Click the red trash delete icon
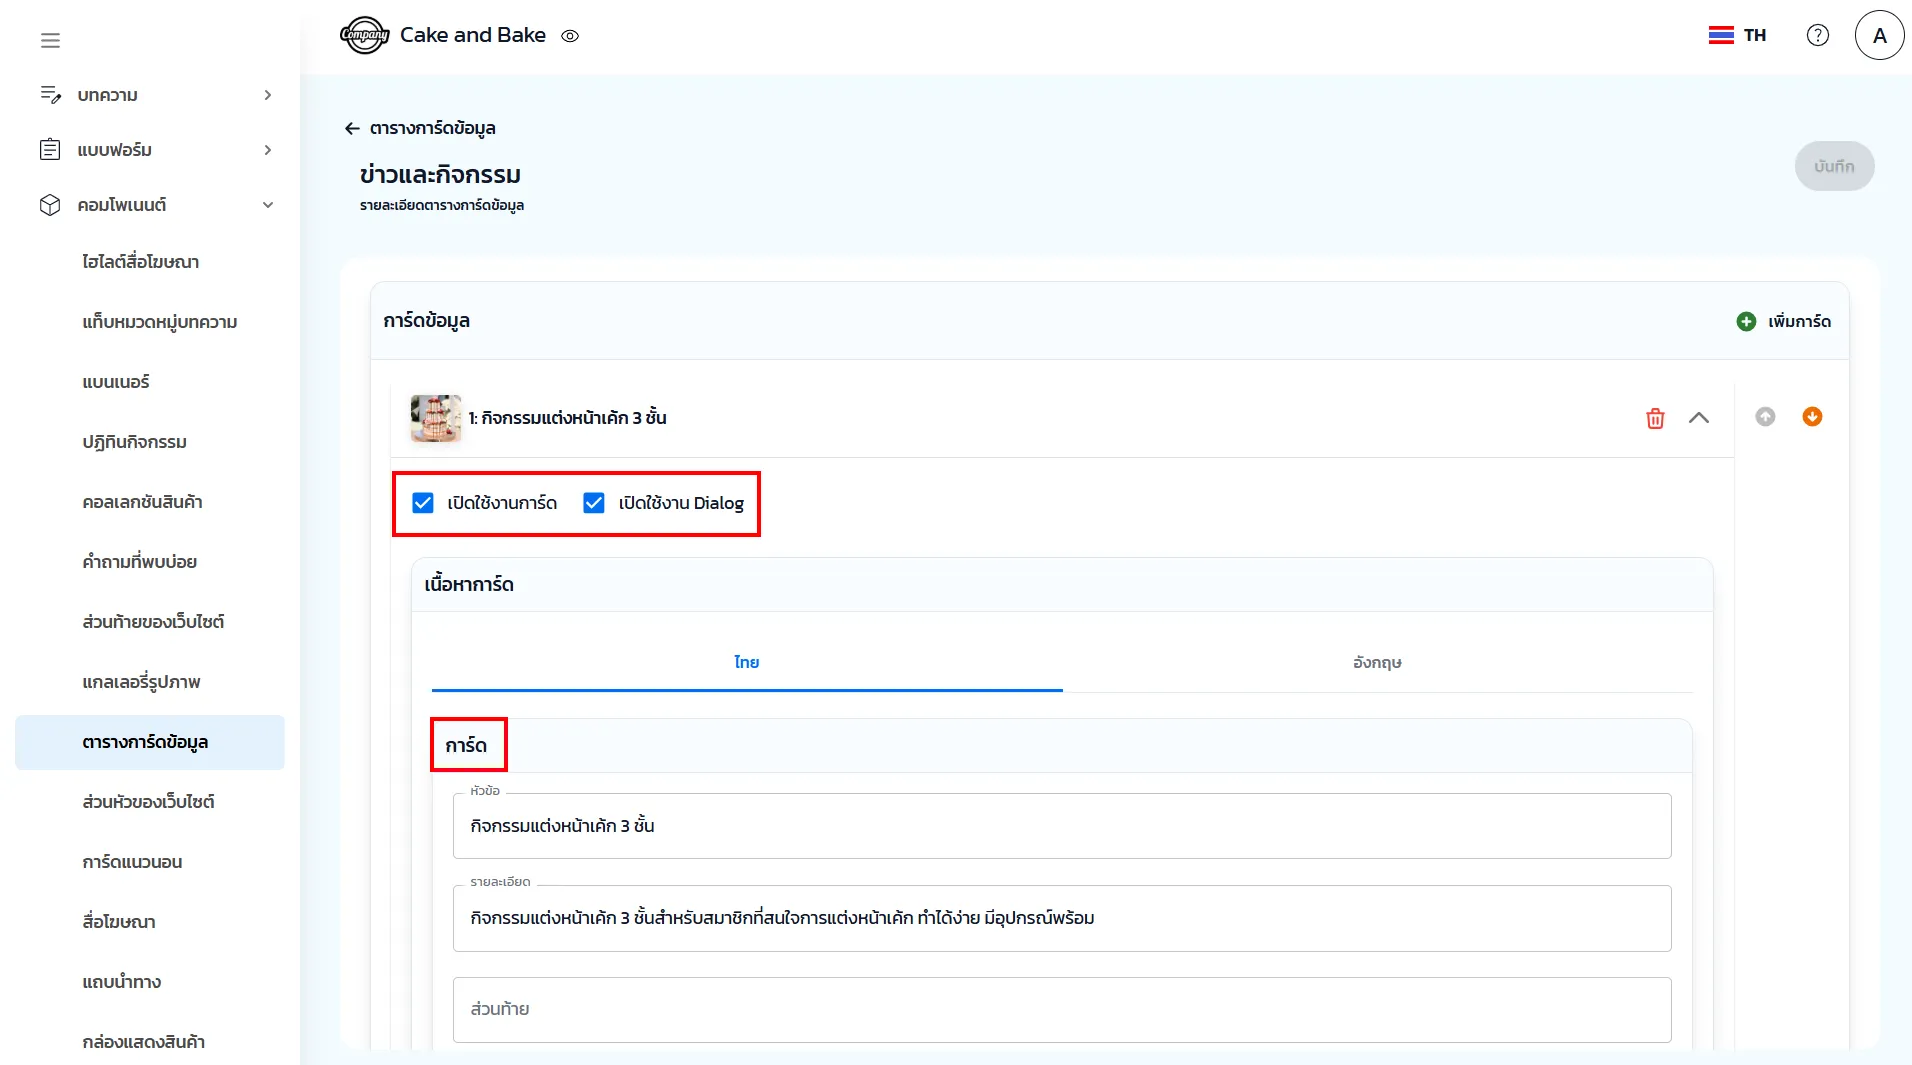The image size is (1912, 1065). (x=1655, y=418)
